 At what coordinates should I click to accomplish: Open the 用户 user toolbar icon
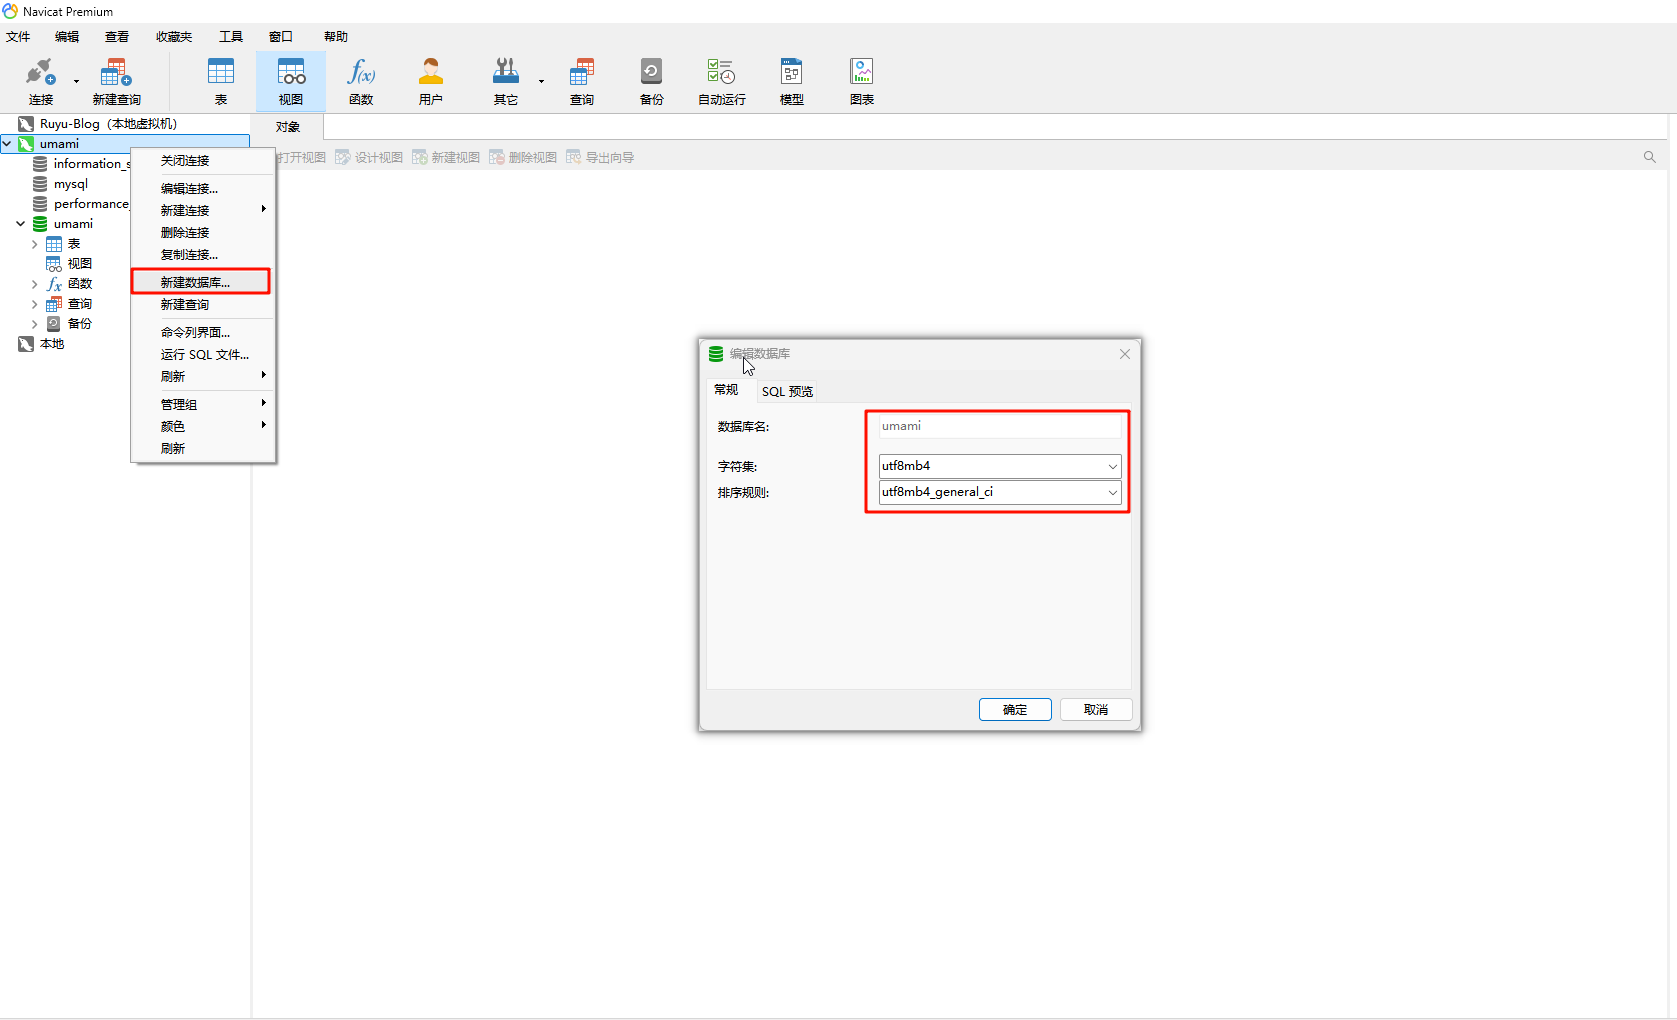pyautogui.click(x=430, y=81)
